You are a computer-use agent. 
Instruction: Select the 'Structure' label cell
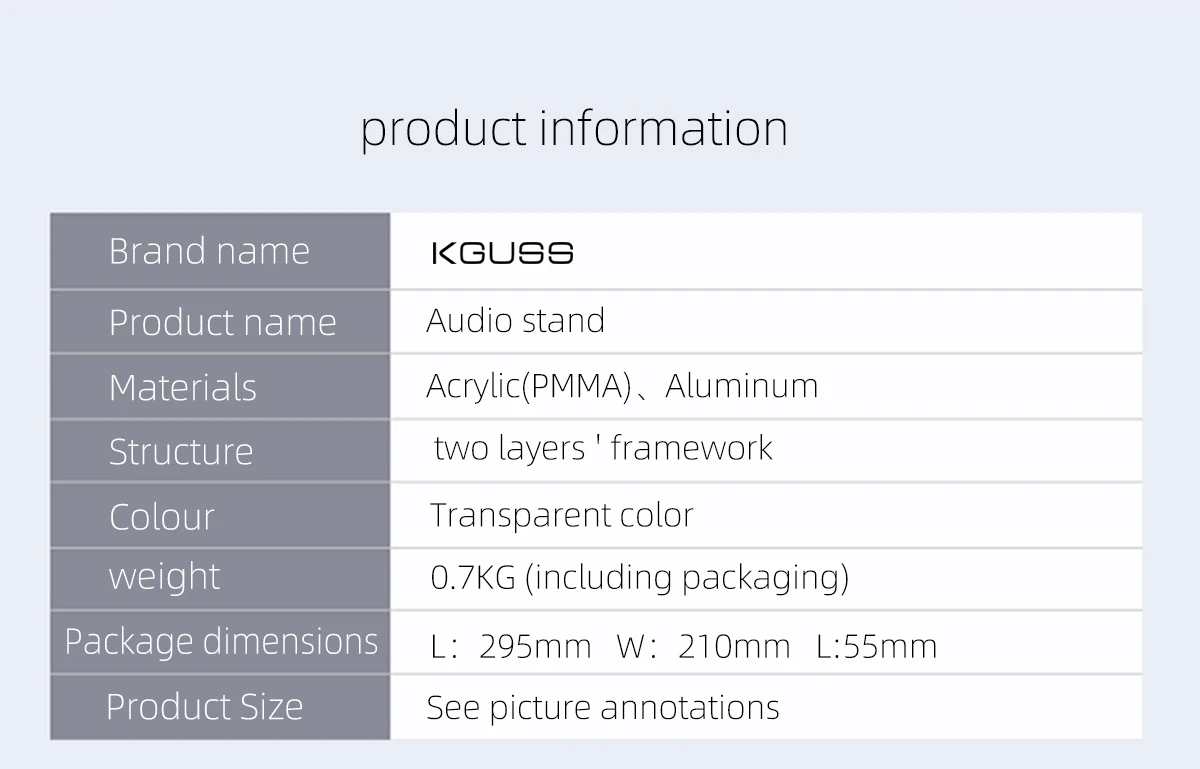(x=181, y=451)
